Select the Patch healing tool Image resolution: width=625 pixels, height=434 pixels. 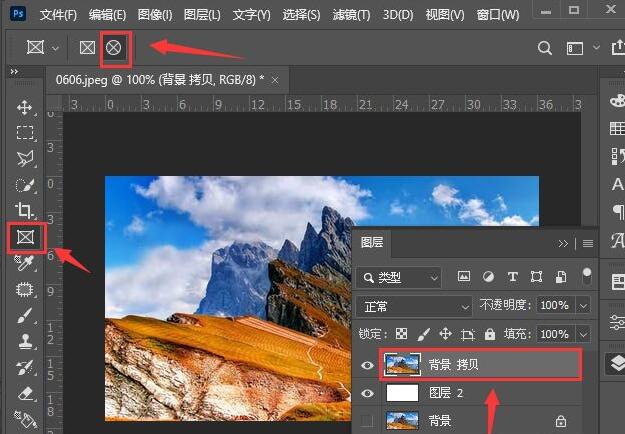click(25, 289)
